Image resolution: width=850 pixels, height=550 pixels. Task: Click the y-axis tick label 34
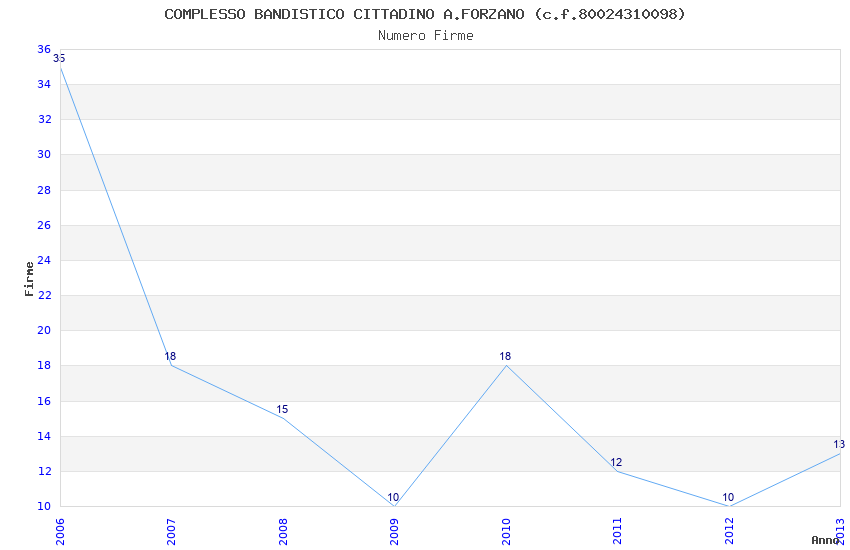point(44,84)
